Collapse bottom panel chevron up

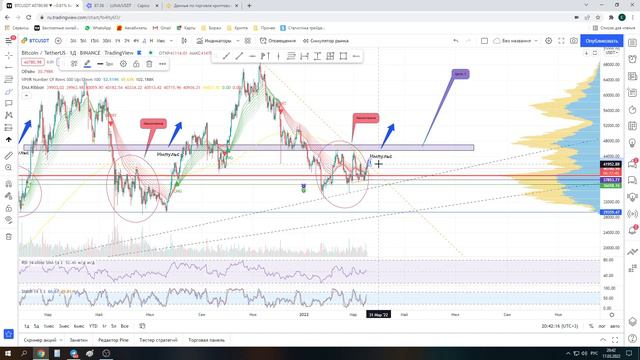603,340
